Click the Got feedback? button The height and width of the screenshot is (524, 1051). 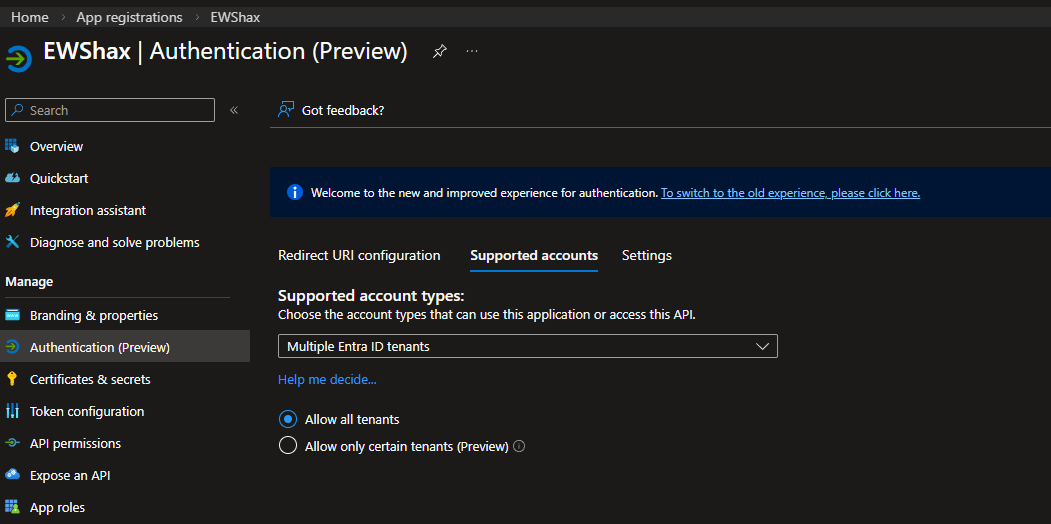pyautogui.click(x=331, y=110)
